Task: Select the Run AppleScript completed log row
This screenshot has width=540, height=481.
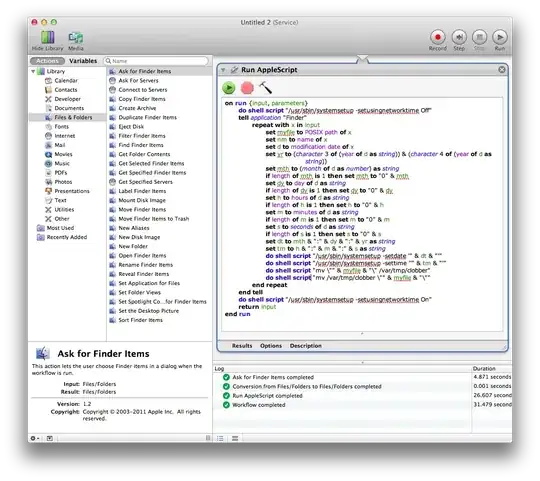Action: (362, 396)
